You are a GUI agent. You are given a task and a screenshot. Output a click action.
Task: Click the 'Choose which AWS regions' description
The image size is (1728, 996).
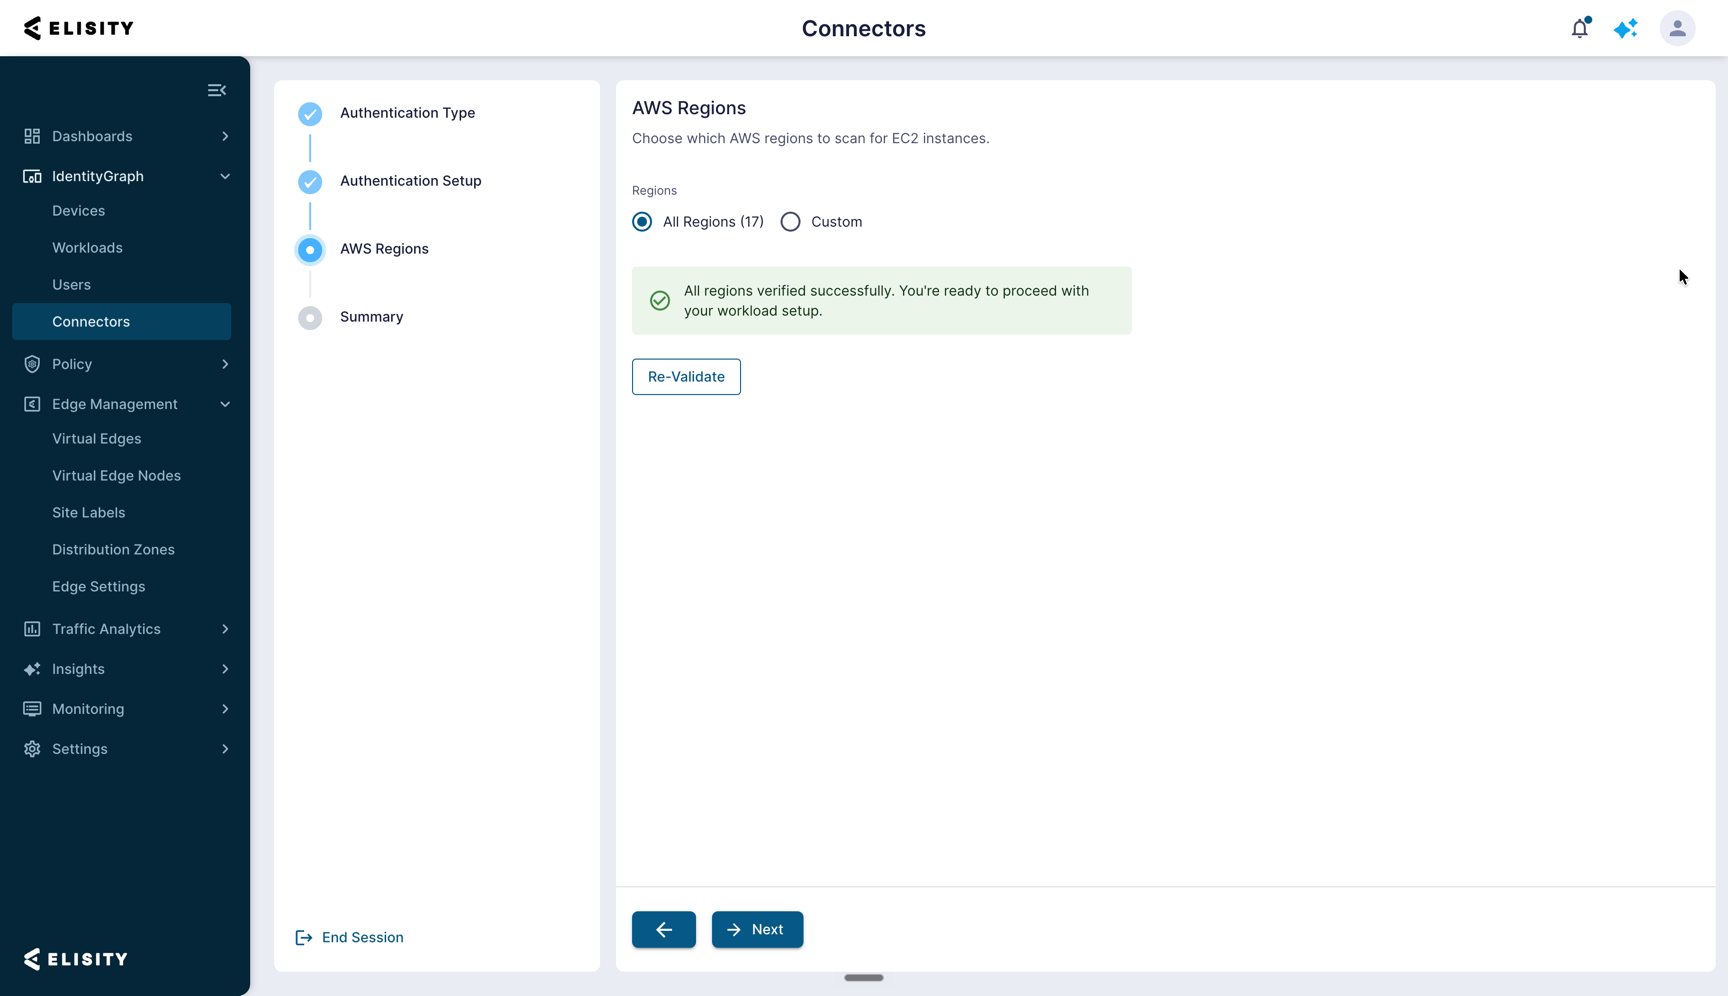(x=810, y=138)
